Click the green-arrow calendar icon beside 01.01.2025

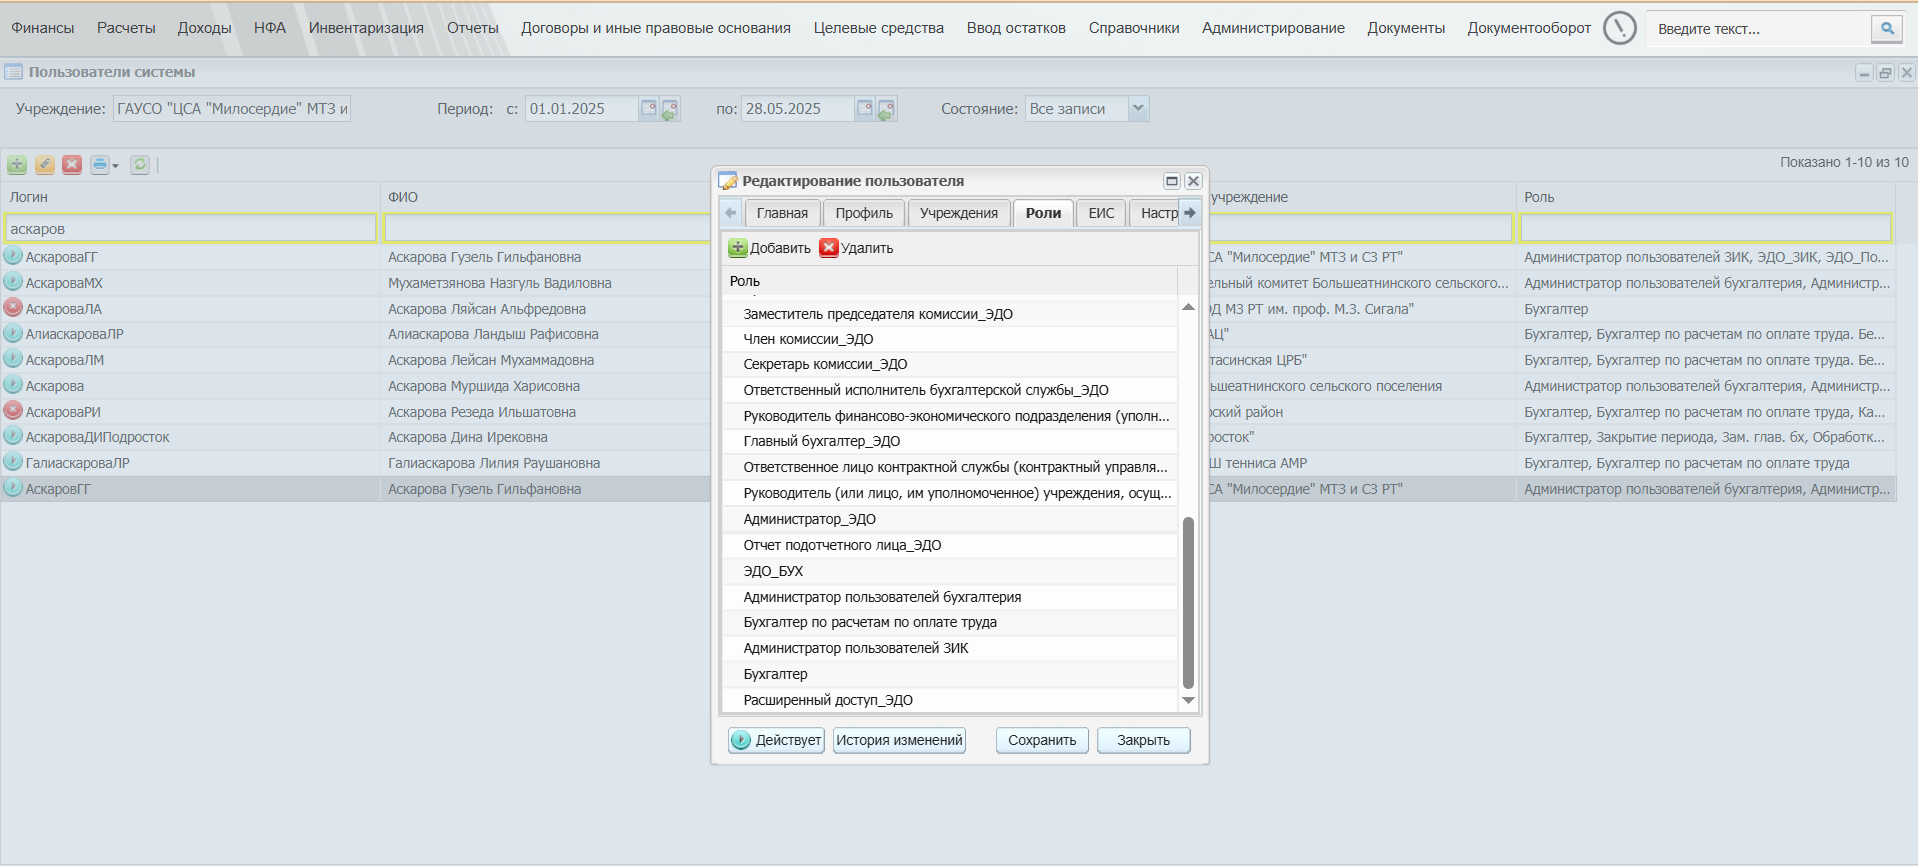[x=670, y=109]
